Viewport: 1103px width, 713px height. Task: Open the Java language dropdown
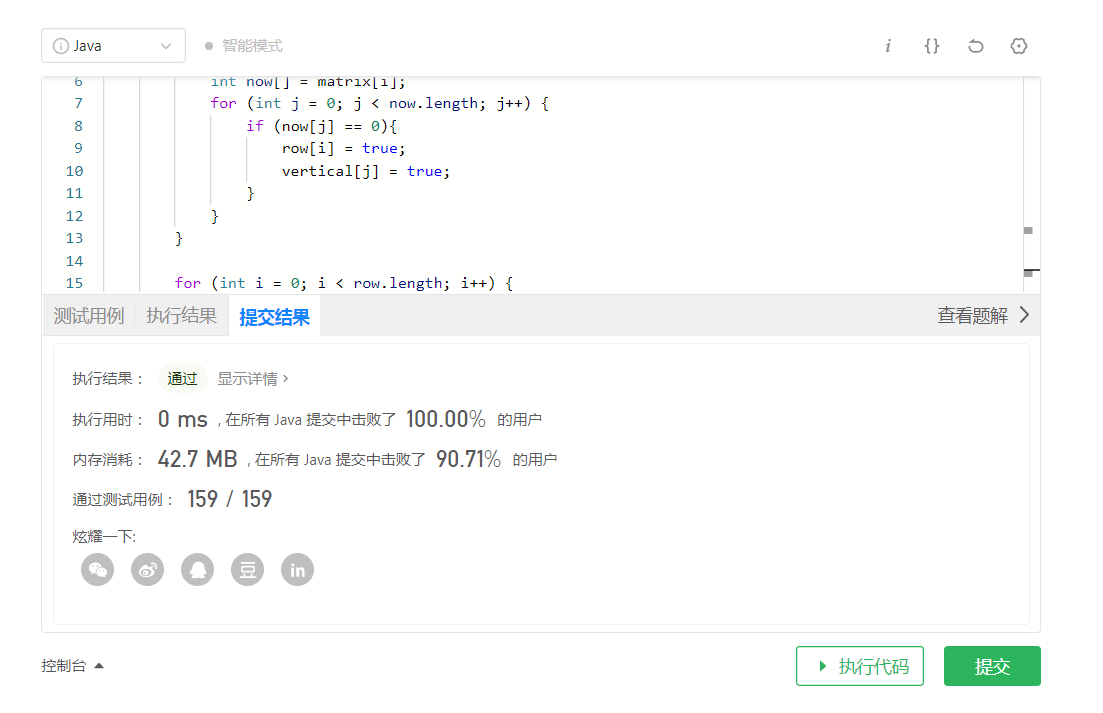113,46
